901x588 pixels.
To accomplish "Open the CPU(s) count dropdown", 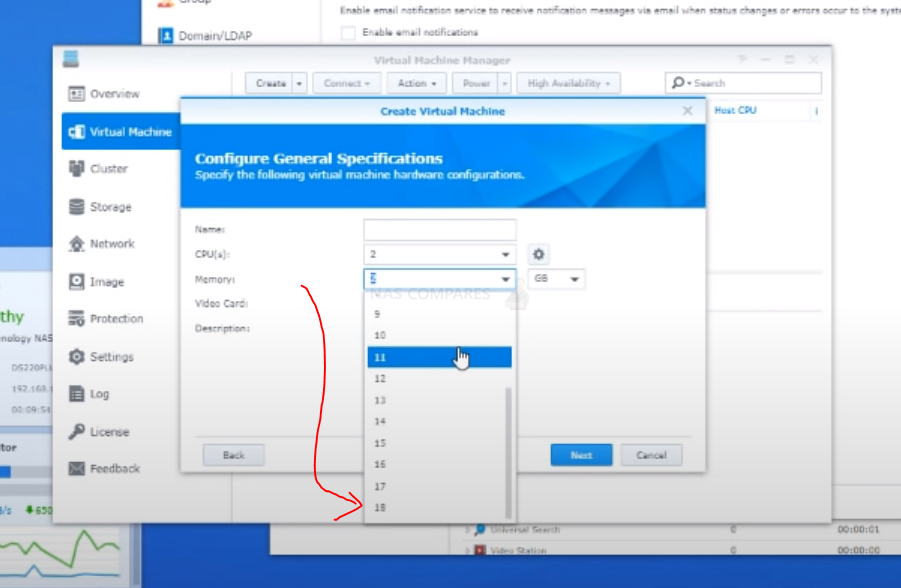I will point(440,254).
